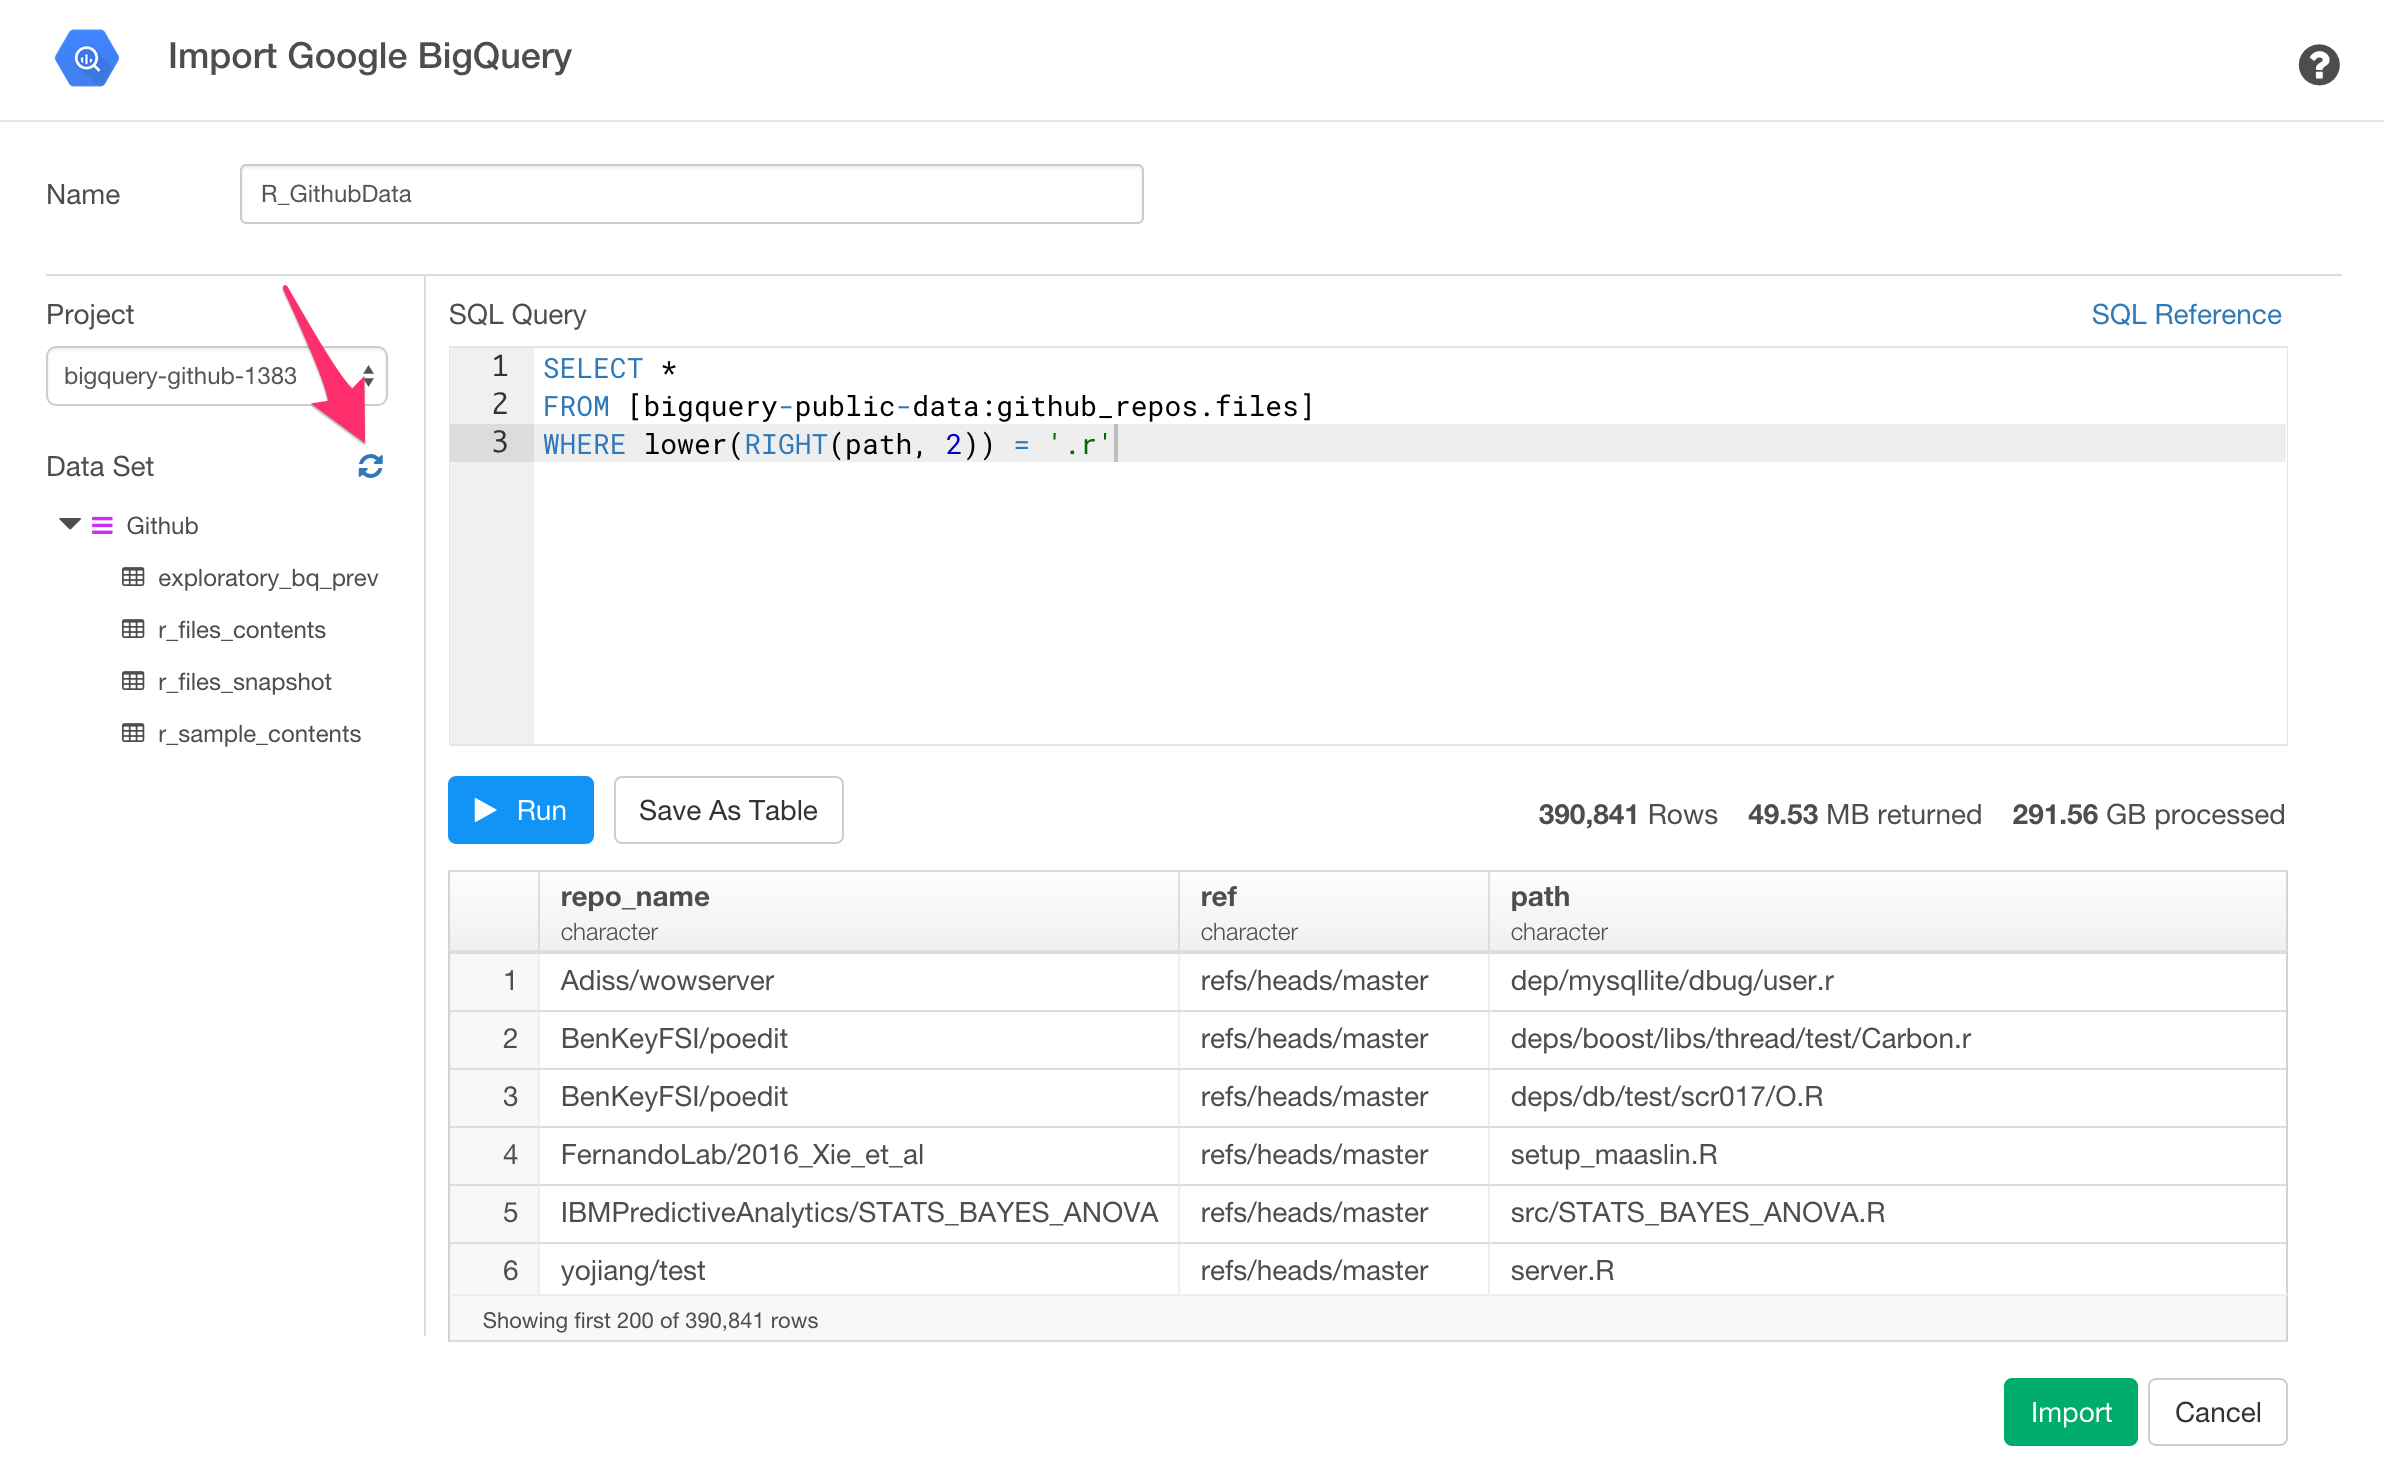Viewport: 2384px width, 1466px height.
Task: Open the Project dropdown
Action: click(216, 376)
